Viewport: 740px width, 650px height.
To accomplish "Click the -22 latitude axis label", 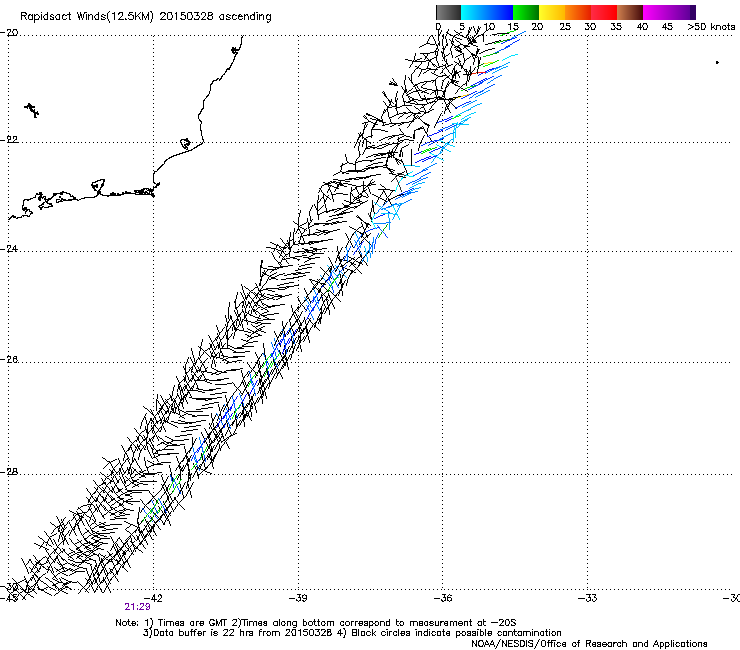I will tap(9, 140).
